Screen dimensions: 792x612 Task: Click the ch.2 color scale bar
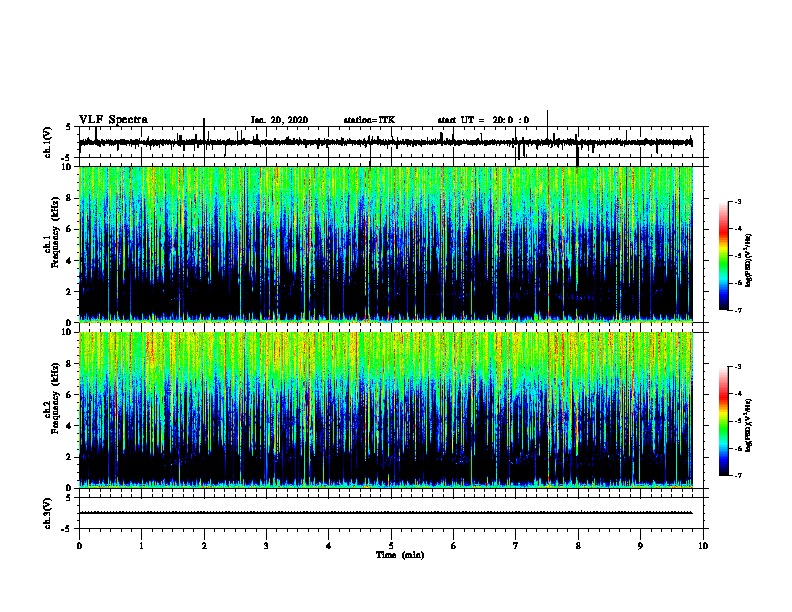[723, 421]
